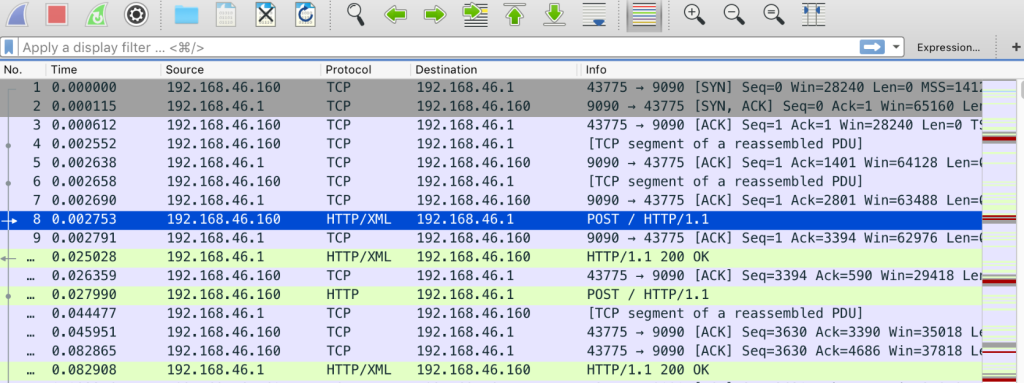The height and width of the screenshot is (383, 1024).
Task: Go back in packet history with the left arrow
Action: tap(396, 14)
